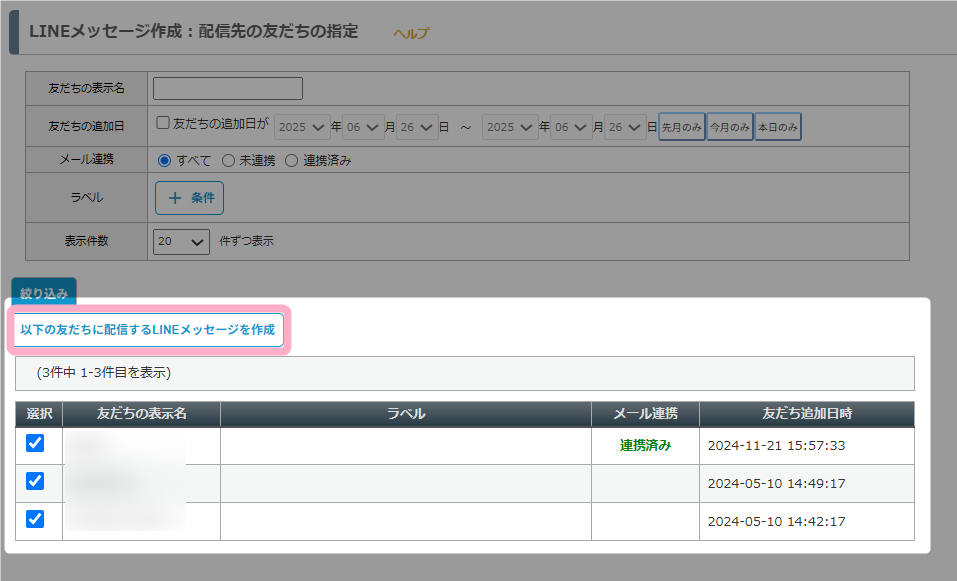
Task: Select the 連携済み radio button
Action: point(292,161)
